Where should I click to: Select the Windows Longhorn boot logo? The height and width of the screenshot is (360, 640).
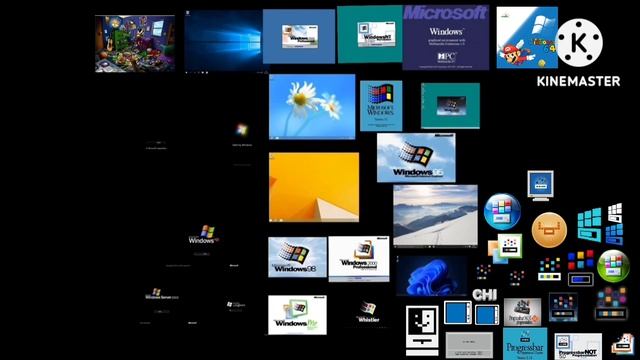236,304
